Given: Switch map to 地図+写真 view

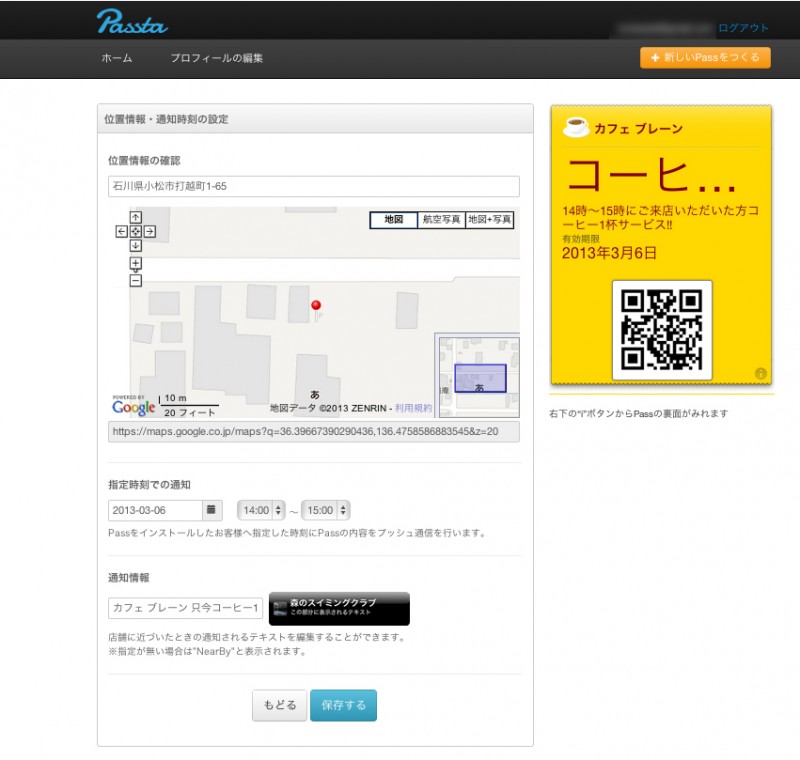Looking at the screenshot, I should [x=490, y=220].
